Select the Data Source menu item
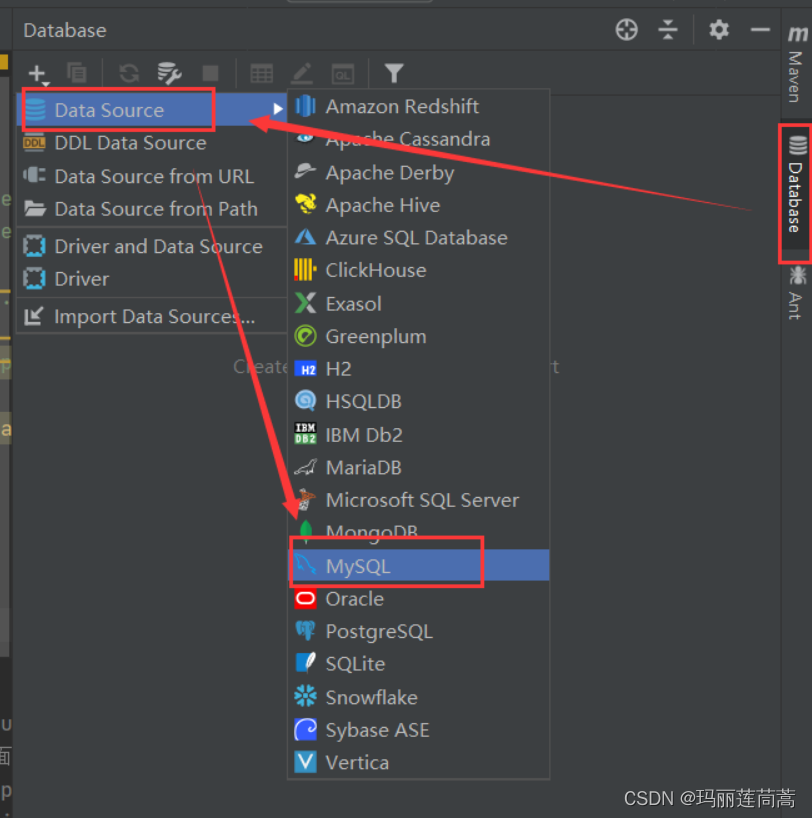The width and height of the screenshot is (812, 818). point(152,110)
